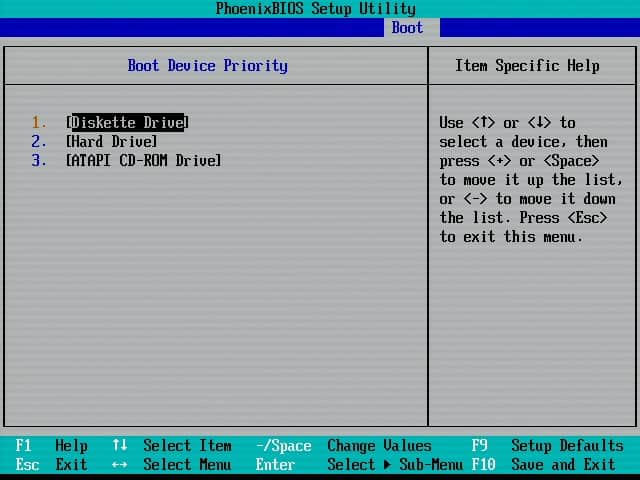Click the Boot Device Priority heading
Image resolution: width=640 pixels, height=480 pixels.
click(207, 66)
